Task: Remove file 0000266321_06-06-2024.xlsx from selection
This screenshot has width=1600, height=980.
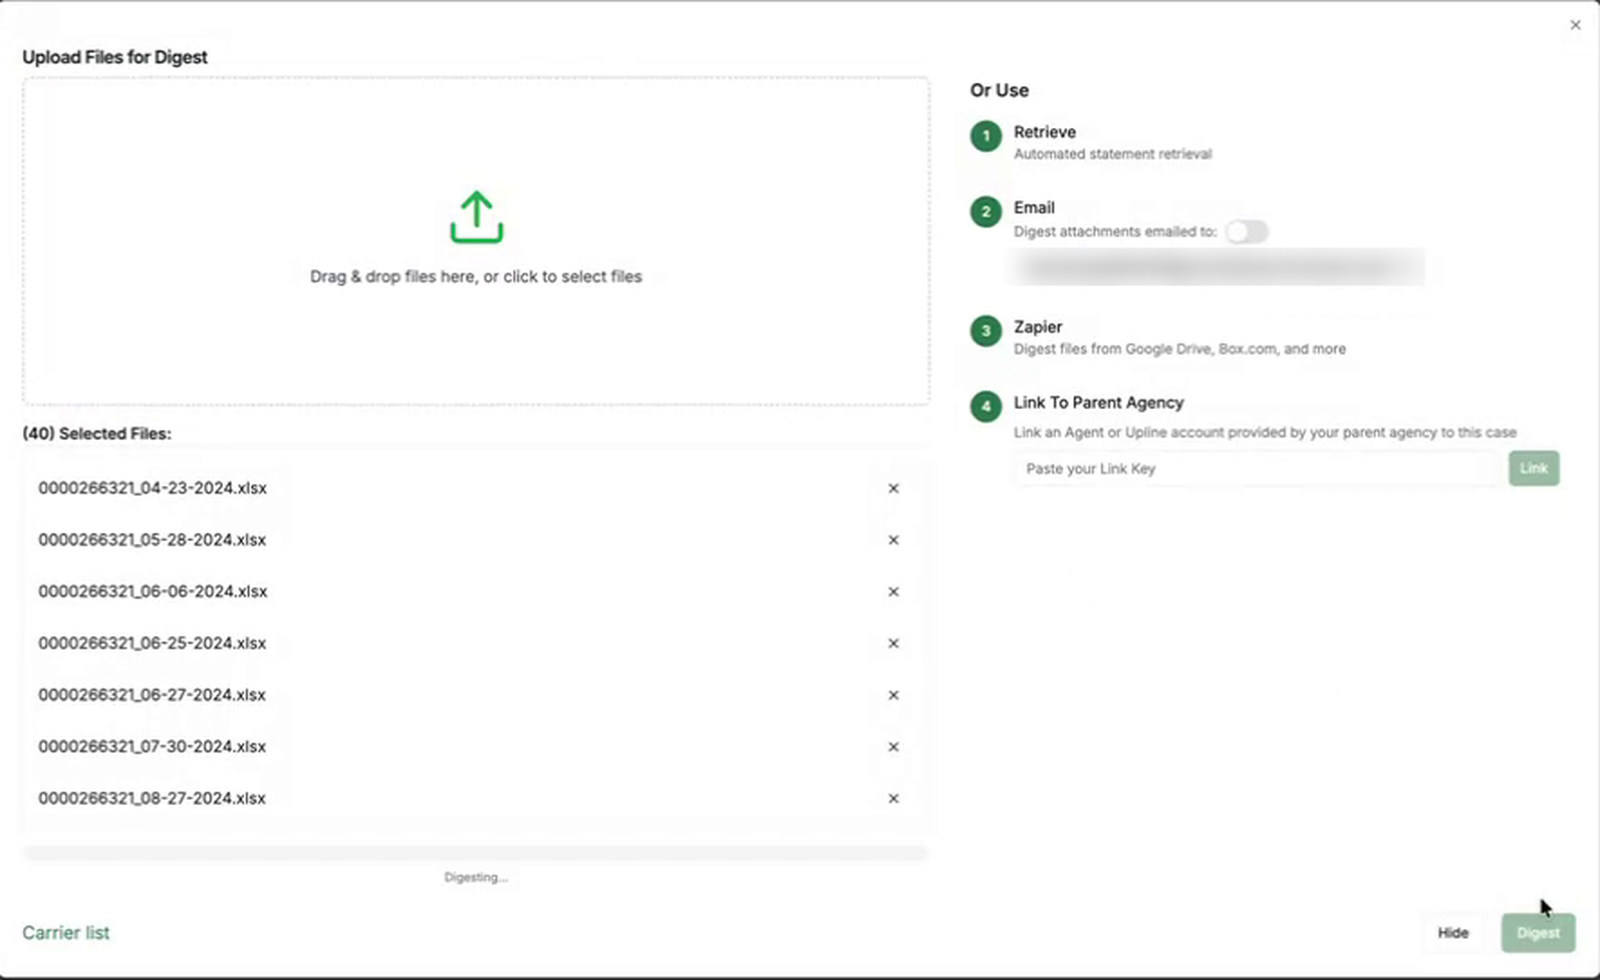Action: (893, 592)
